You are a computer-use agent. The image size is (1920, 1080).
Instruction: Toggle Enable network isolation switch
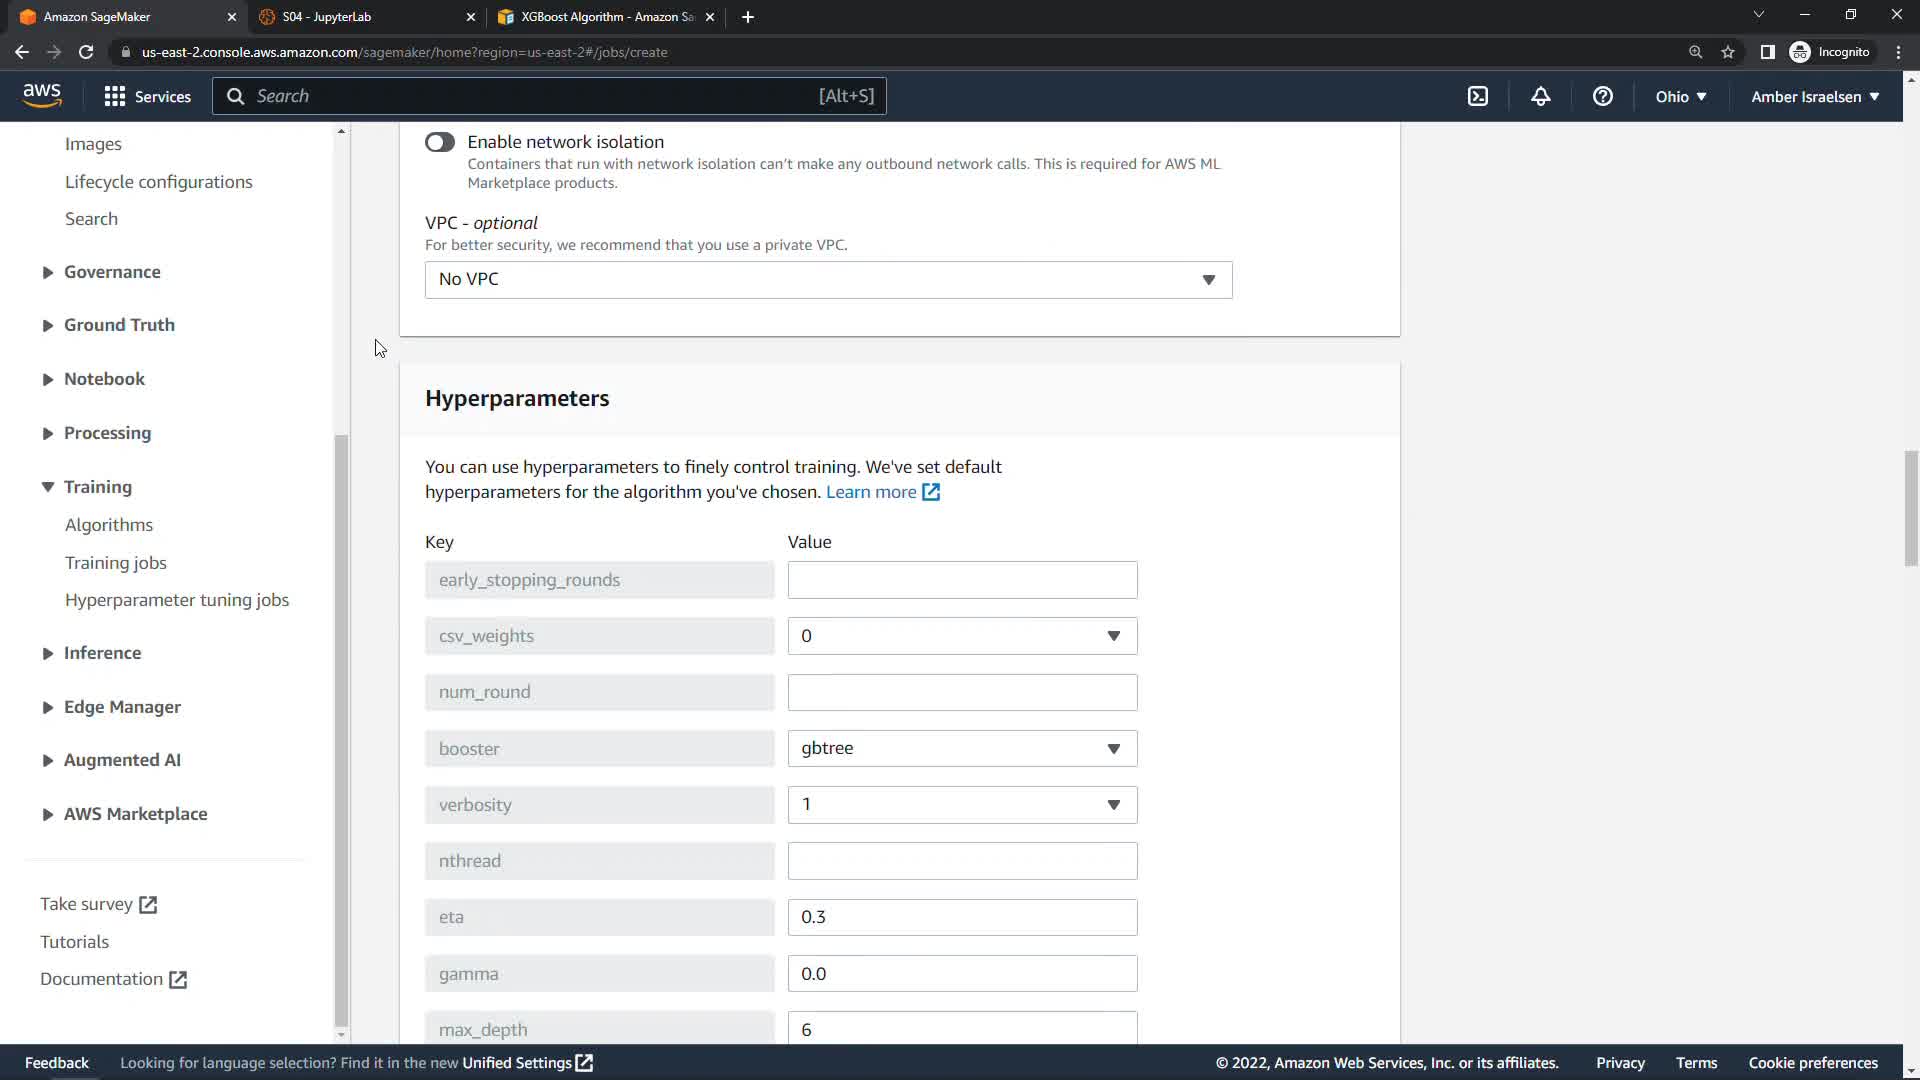coord(439,142)
